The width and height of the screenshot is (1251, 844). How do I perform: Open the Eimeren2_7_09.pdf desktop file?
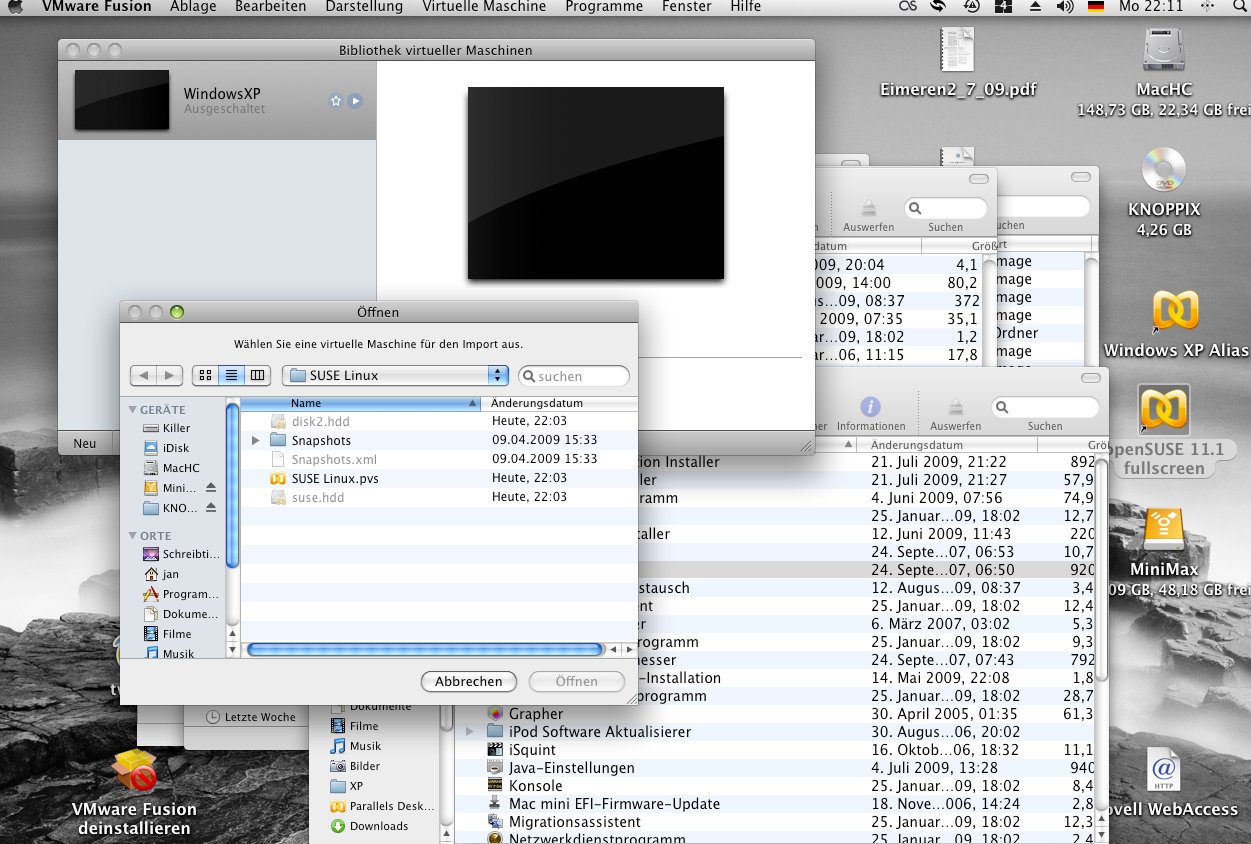(x=958, y=62)
